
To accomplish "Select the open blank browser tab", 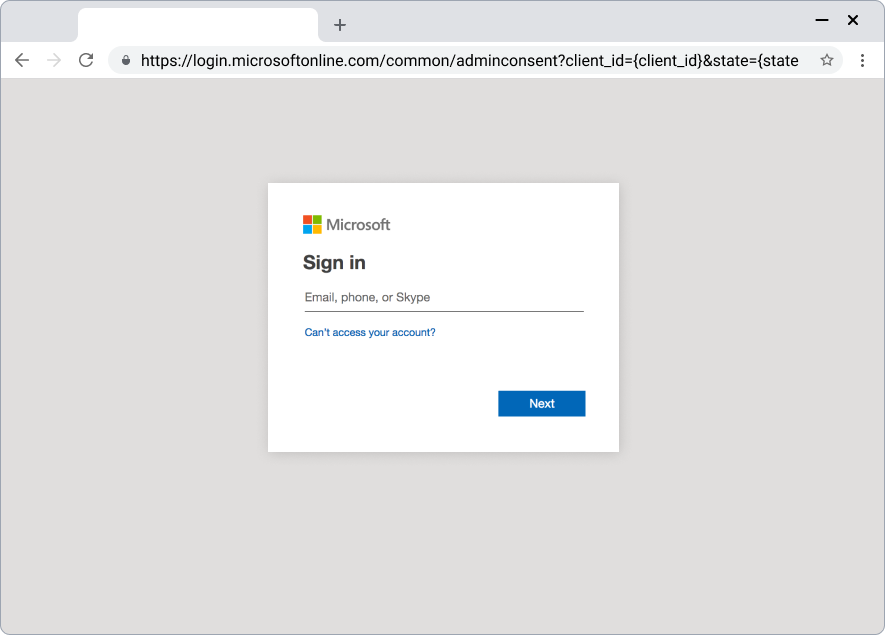I will pos(197,25).
